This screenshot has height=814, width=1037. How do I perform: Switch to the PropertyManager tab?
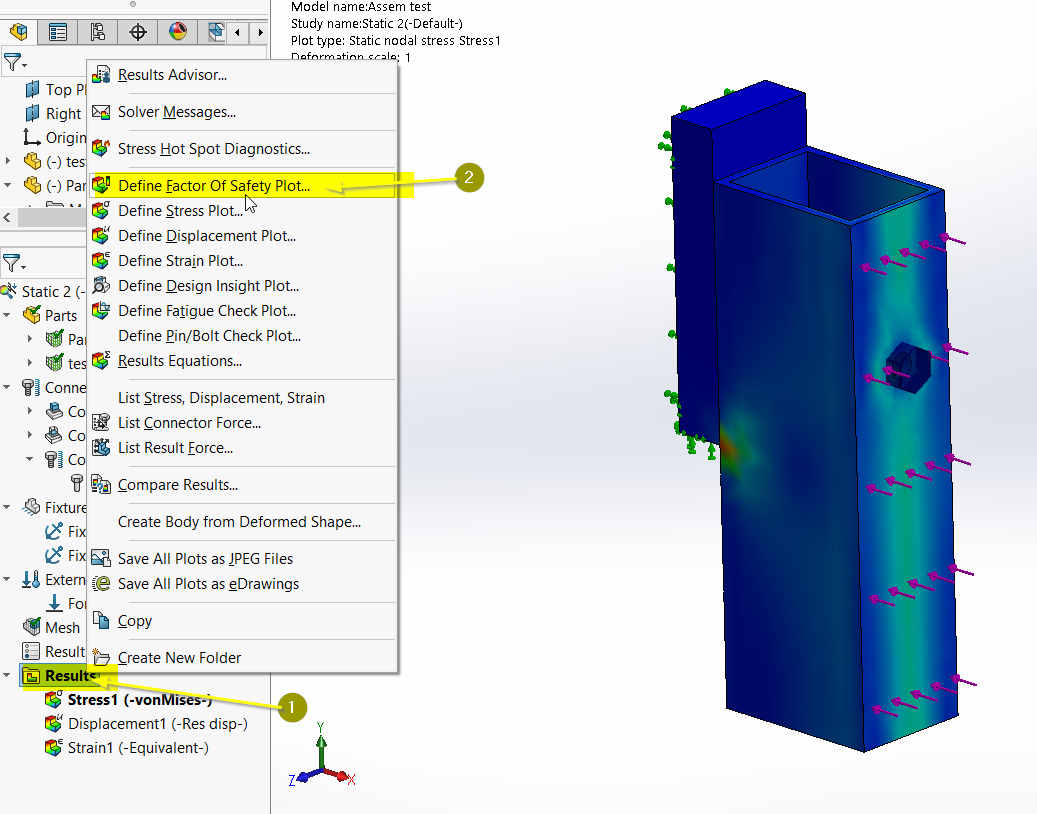[58, 31]
